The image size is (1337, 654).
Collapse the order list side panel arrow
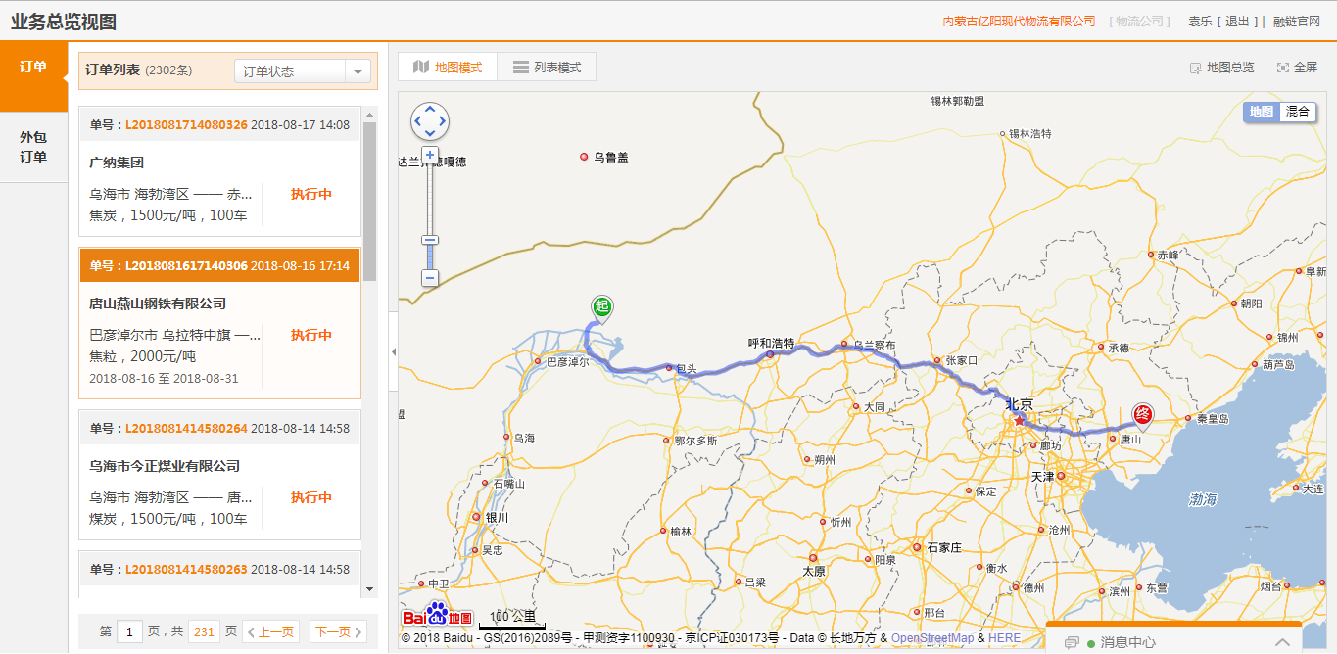click(x=393, y=352)
